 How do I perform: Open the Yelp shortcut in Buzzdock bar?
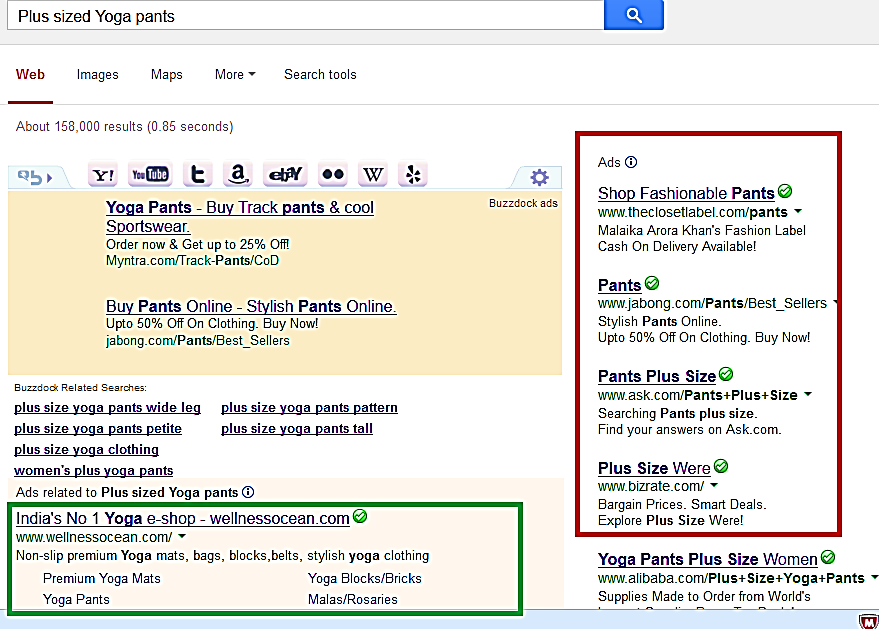pyautogui.click(x=413, y=174)
